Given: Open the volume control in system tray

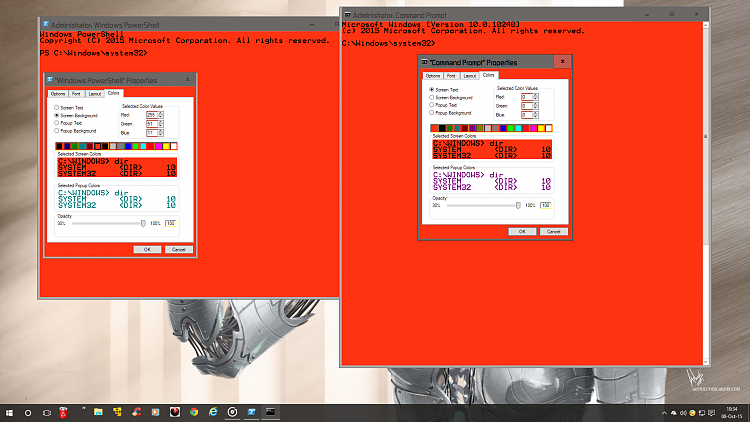Looking at the screenshot, I should 683,413.
